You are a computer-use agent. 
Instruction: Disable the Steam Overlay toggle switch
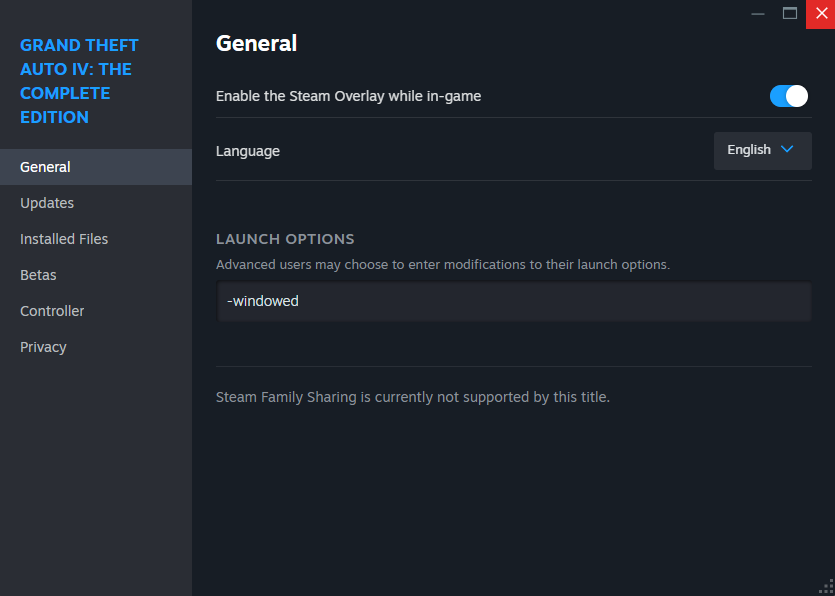point(788,96)
